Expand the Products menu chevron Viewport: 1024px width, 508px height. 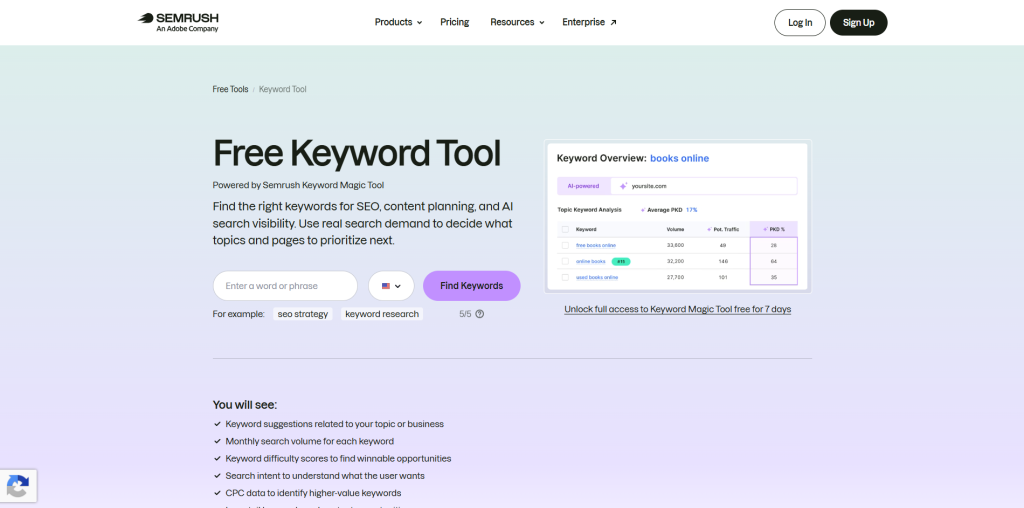[x=419, y=23]
